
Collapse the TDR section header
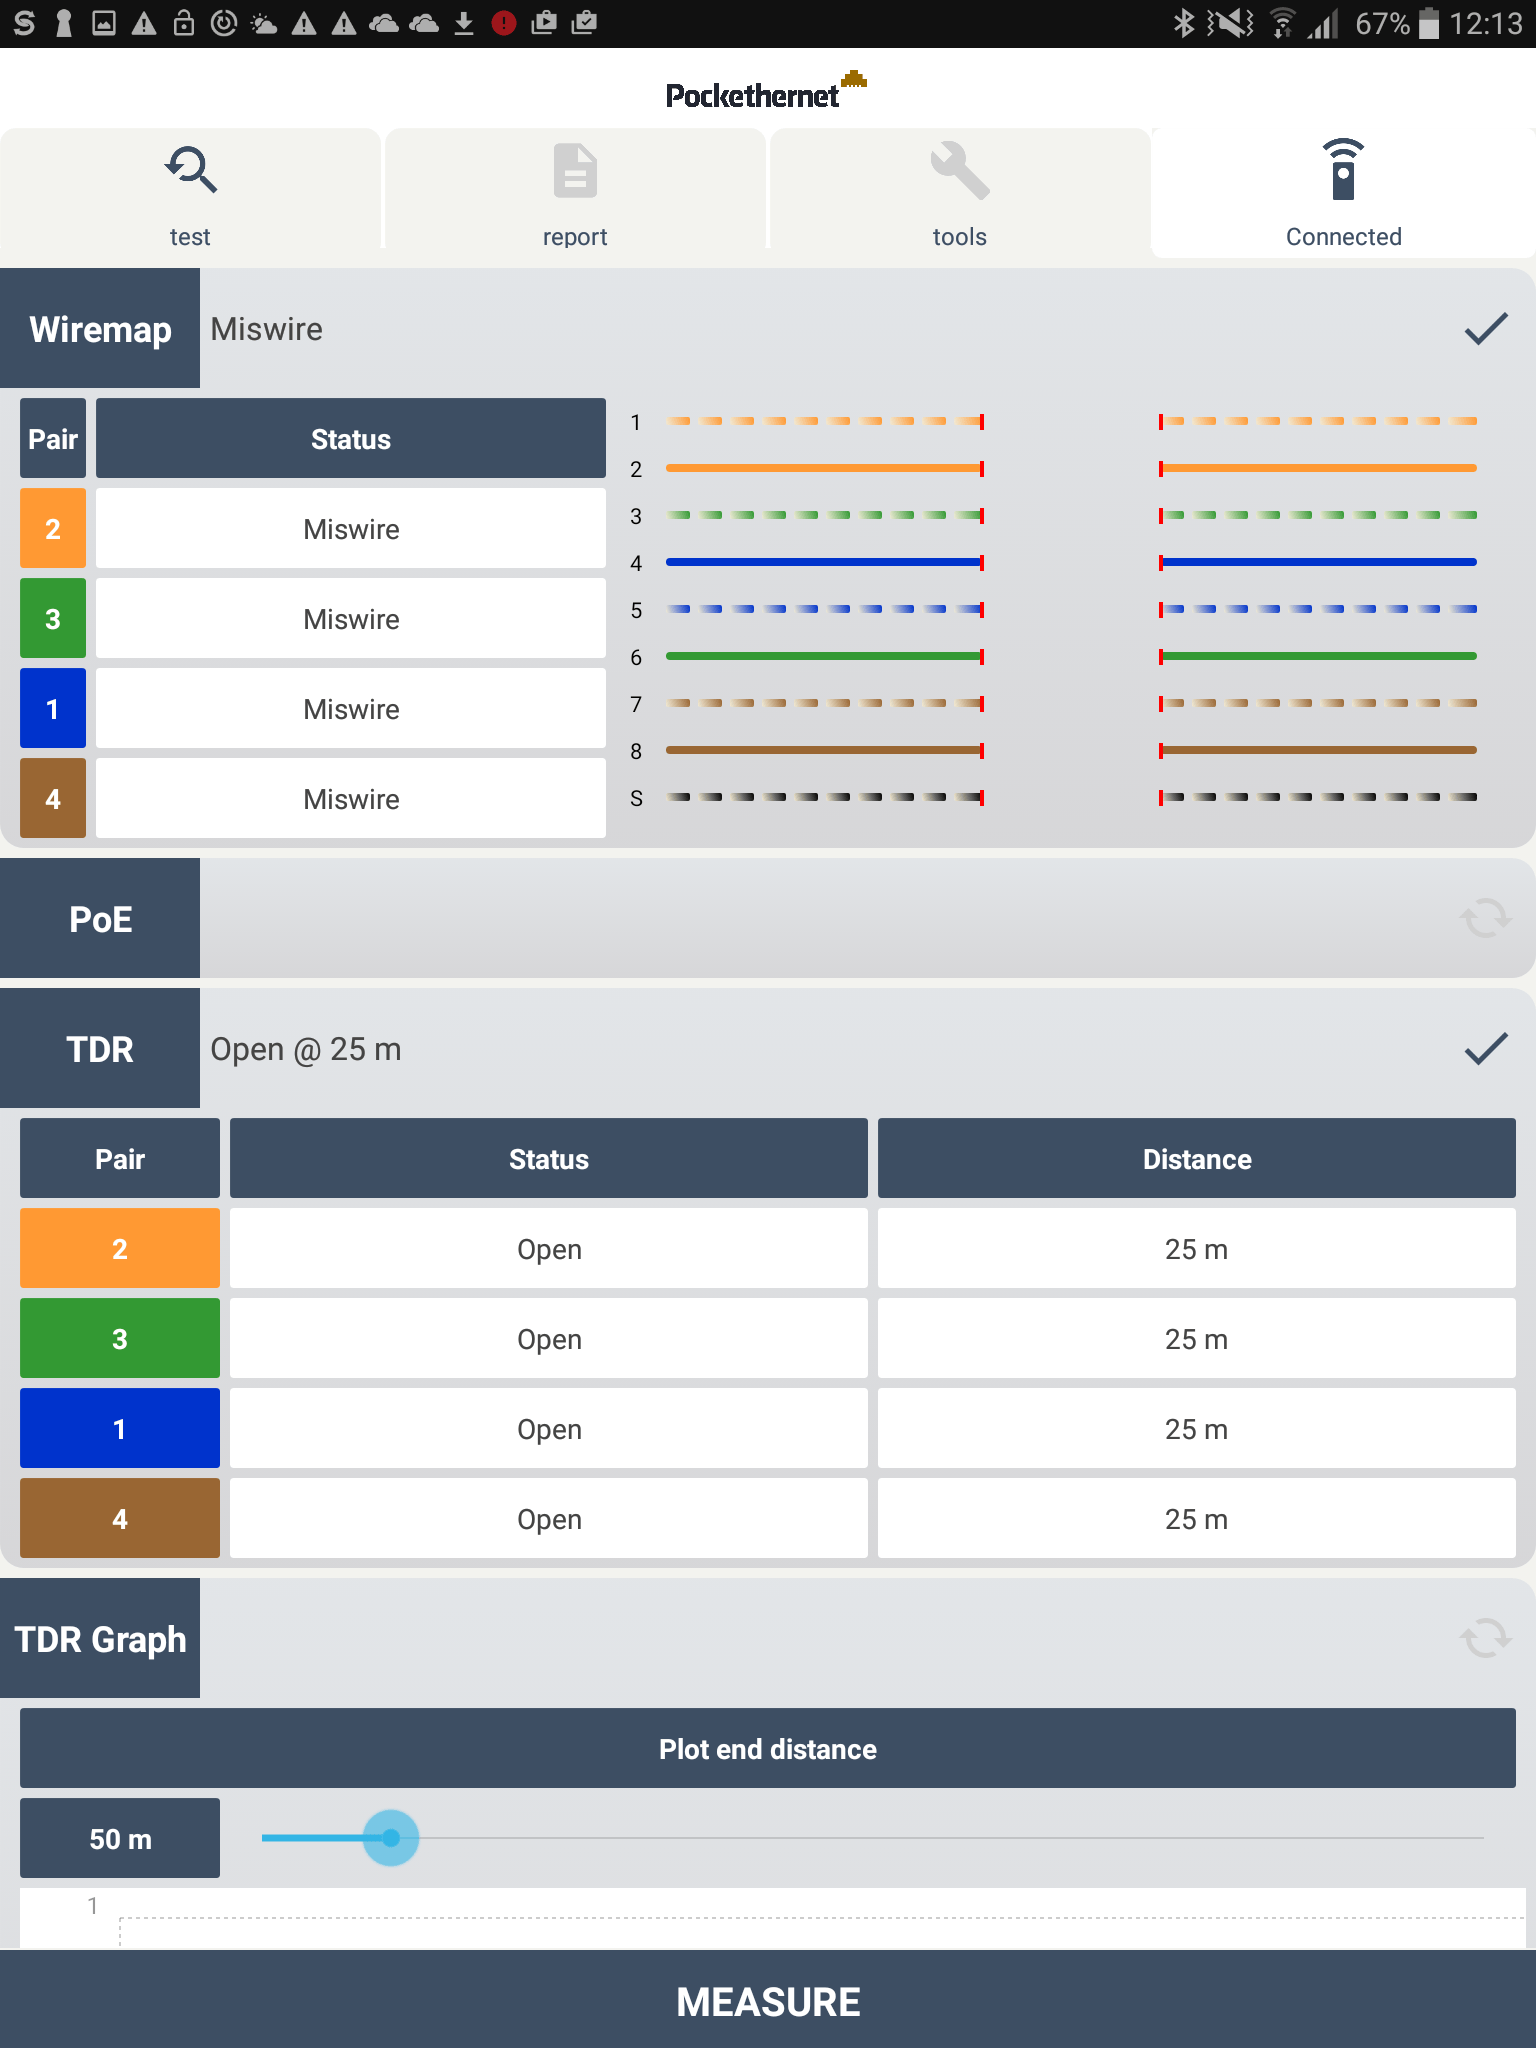[x=100, y=1048]
